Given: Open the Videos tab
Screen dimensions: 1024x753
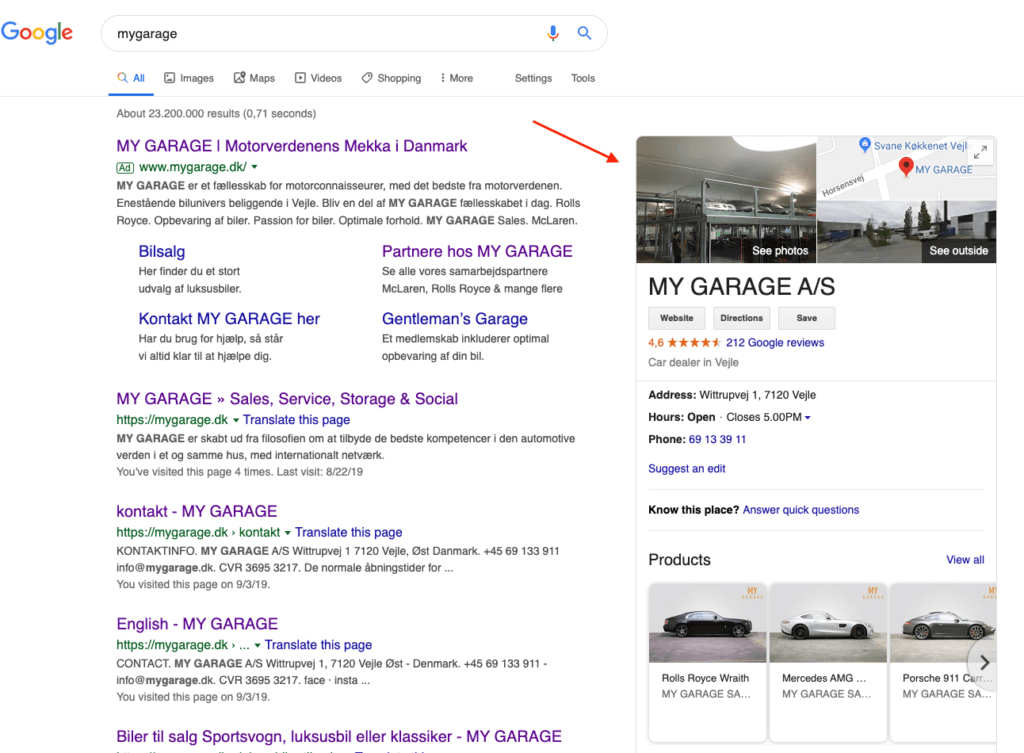Looking at the screenshot, I should [x=318, y=78].
